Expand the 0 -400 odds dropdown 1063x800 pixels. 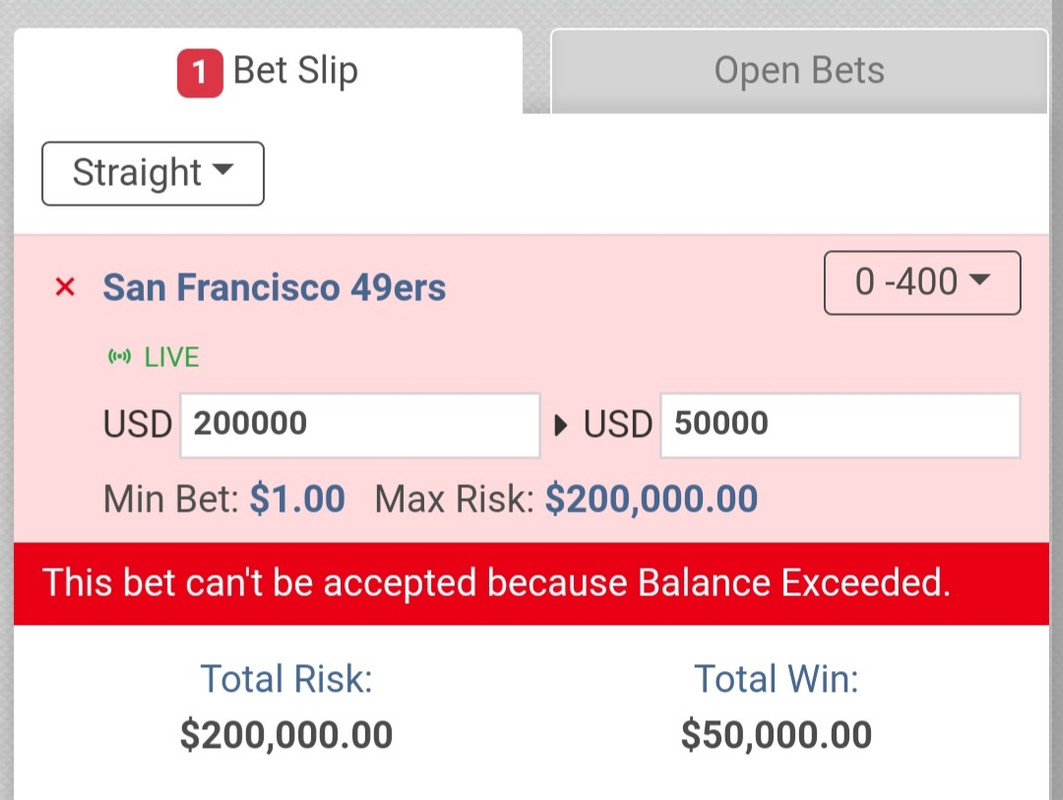[922, 283]
